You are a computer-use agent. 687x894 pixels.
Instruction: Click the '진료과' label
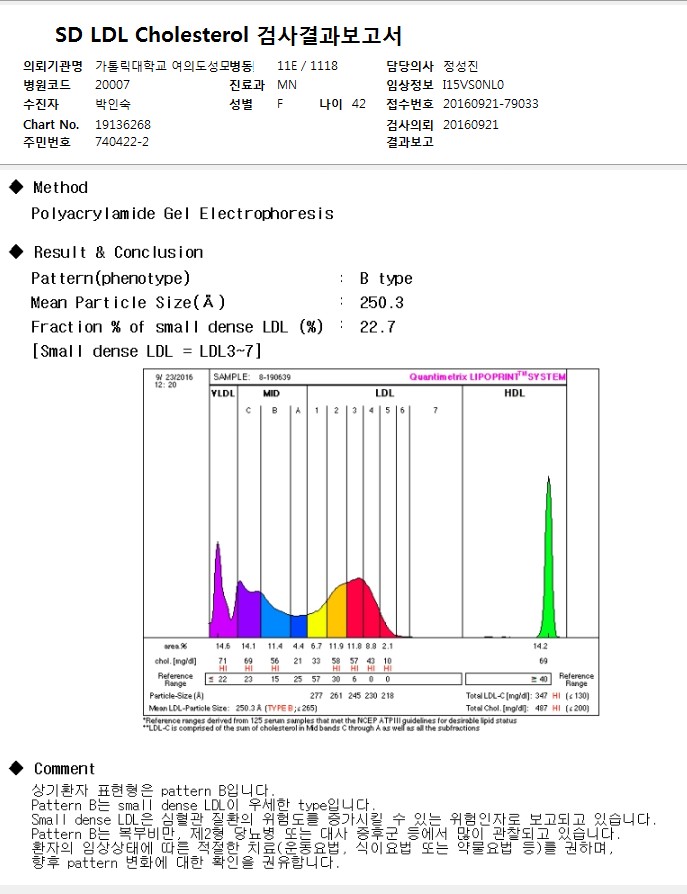point(247,85)
